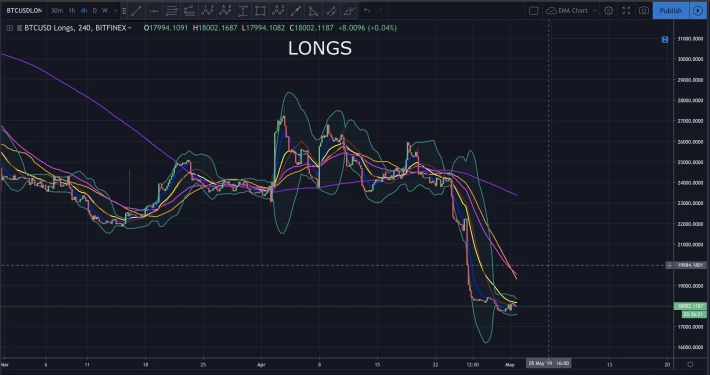Click the 05 May '19 16:00 date label
The width and height of the screenshot is (710, 375).
(x=548, y=363)
